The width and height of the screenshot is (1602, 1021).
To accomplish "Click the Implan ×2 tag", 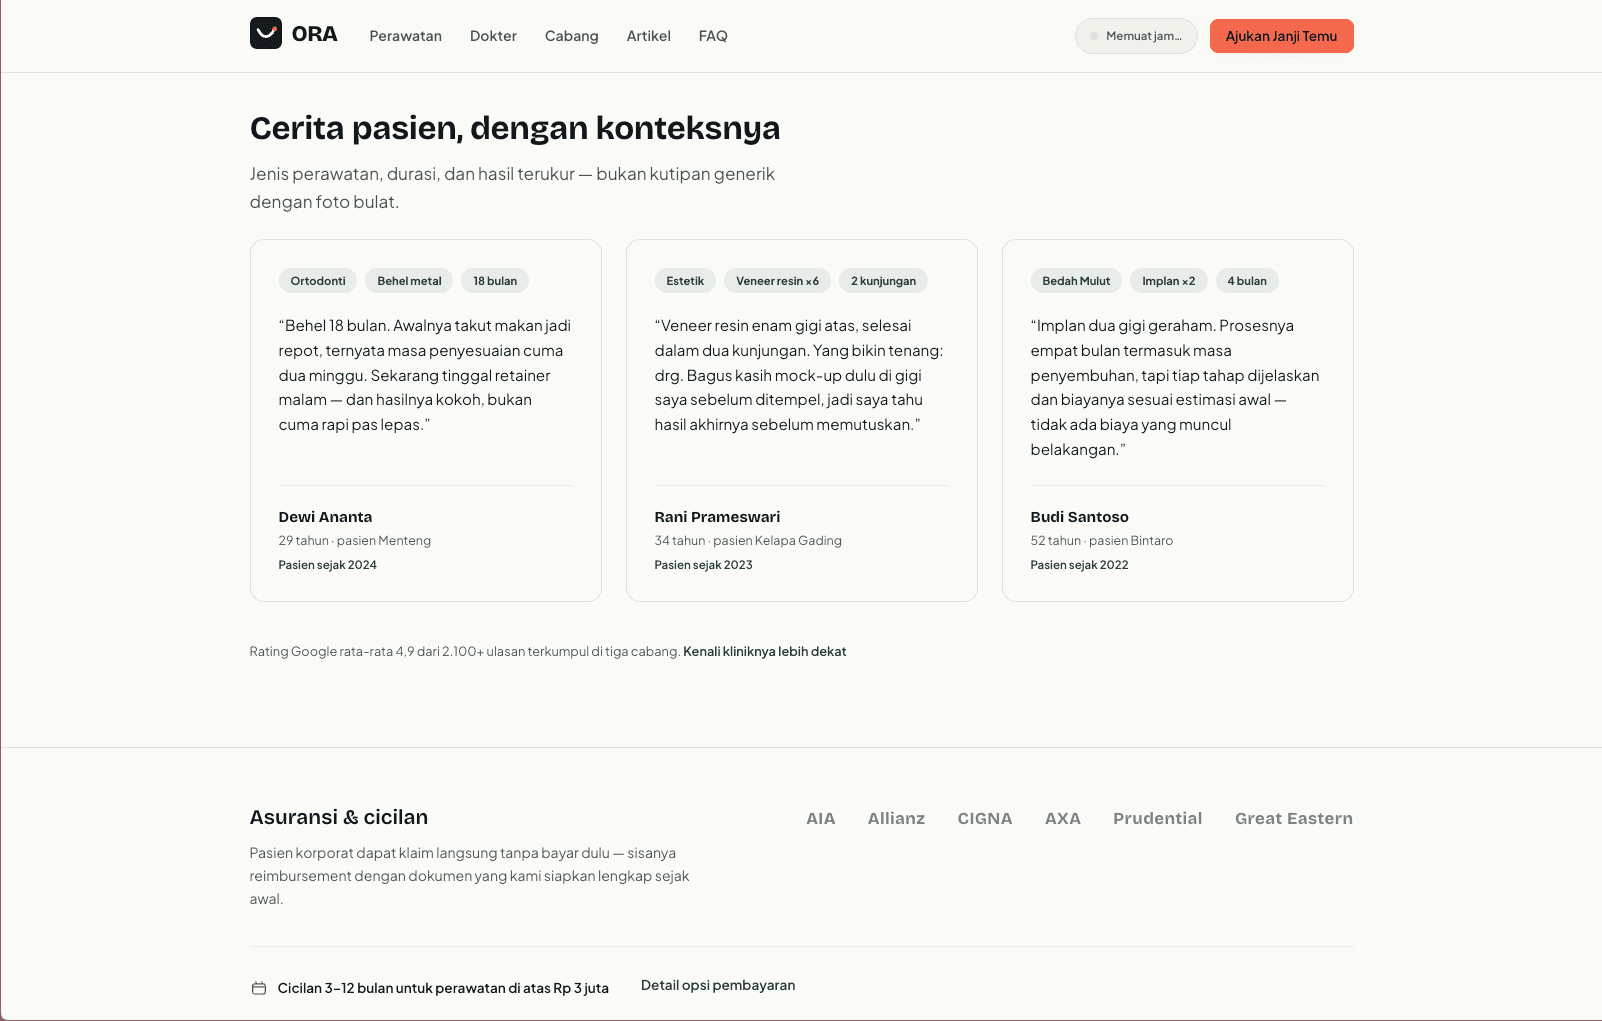I will point(1168,281).
